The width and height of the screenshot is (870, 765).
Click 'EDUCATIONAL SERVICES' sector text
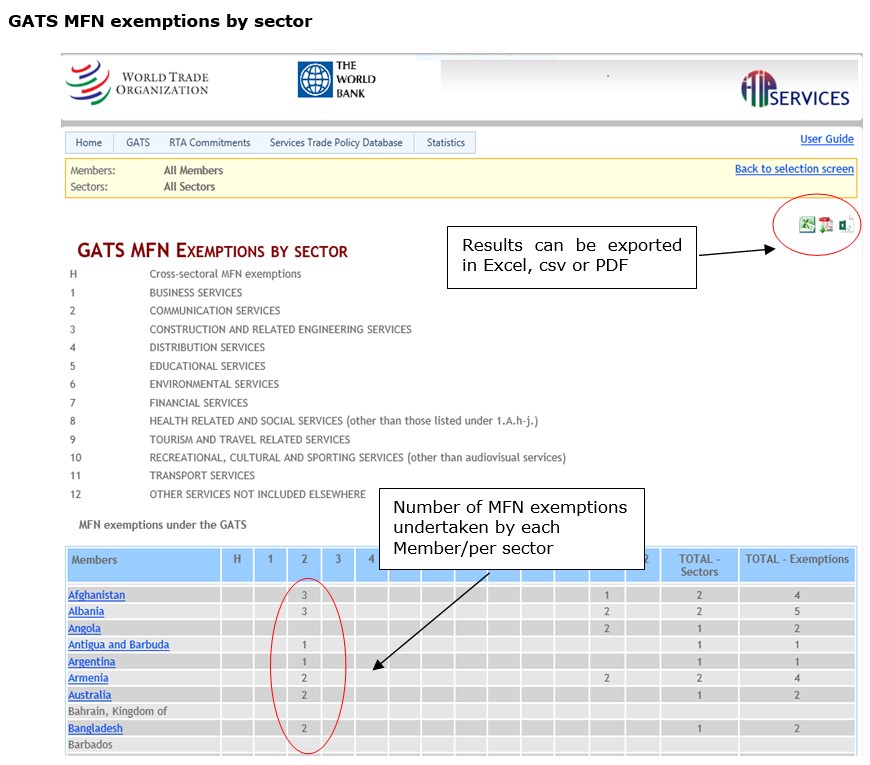point(208,366)
